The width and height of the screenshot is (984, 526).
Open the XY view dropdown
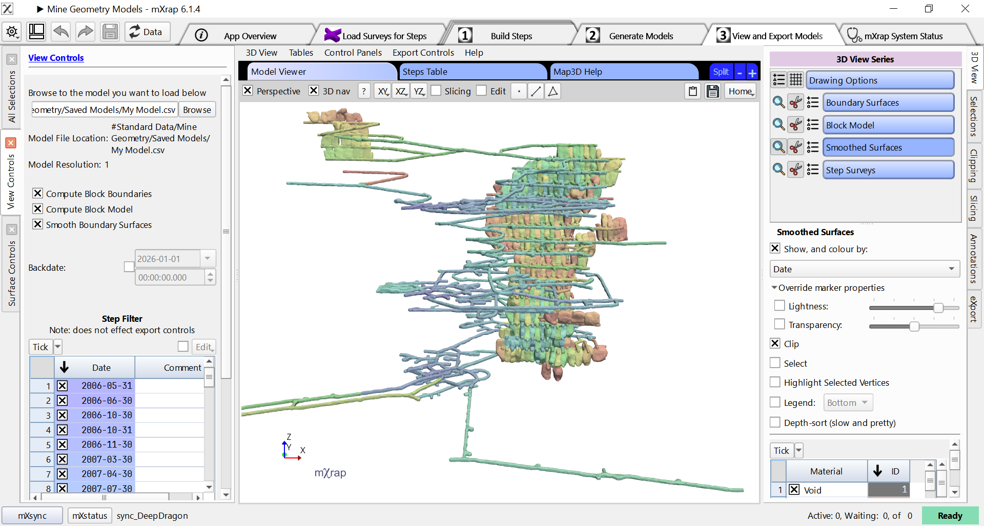[383, 91]
